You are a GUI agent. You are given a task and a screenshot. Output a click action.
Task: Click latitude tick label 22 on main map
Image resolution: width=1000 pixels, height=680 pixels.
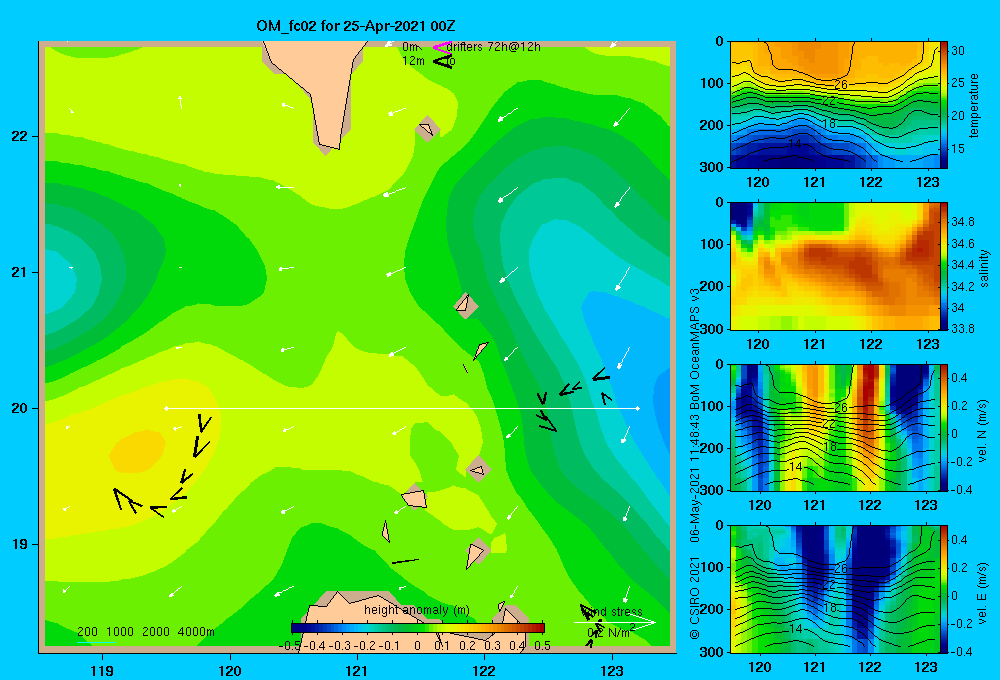point(20,137)
